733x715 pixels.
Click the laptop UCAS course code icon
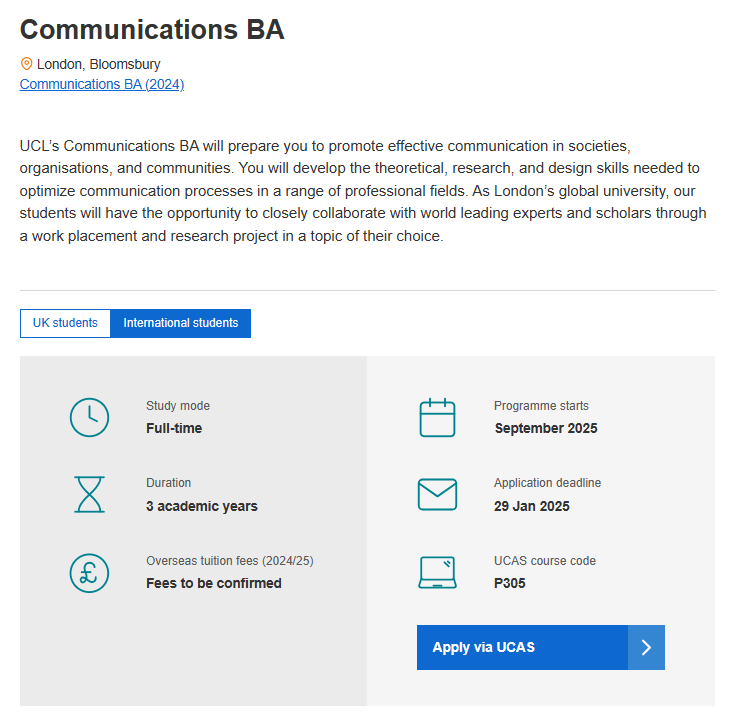click(437, 572)
